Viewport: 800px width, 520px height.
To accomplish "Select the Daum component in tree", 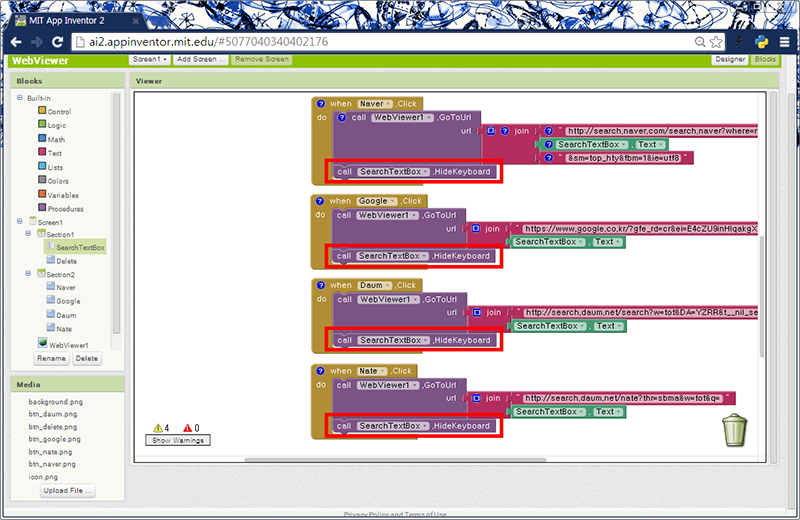I will click(62, 315).
